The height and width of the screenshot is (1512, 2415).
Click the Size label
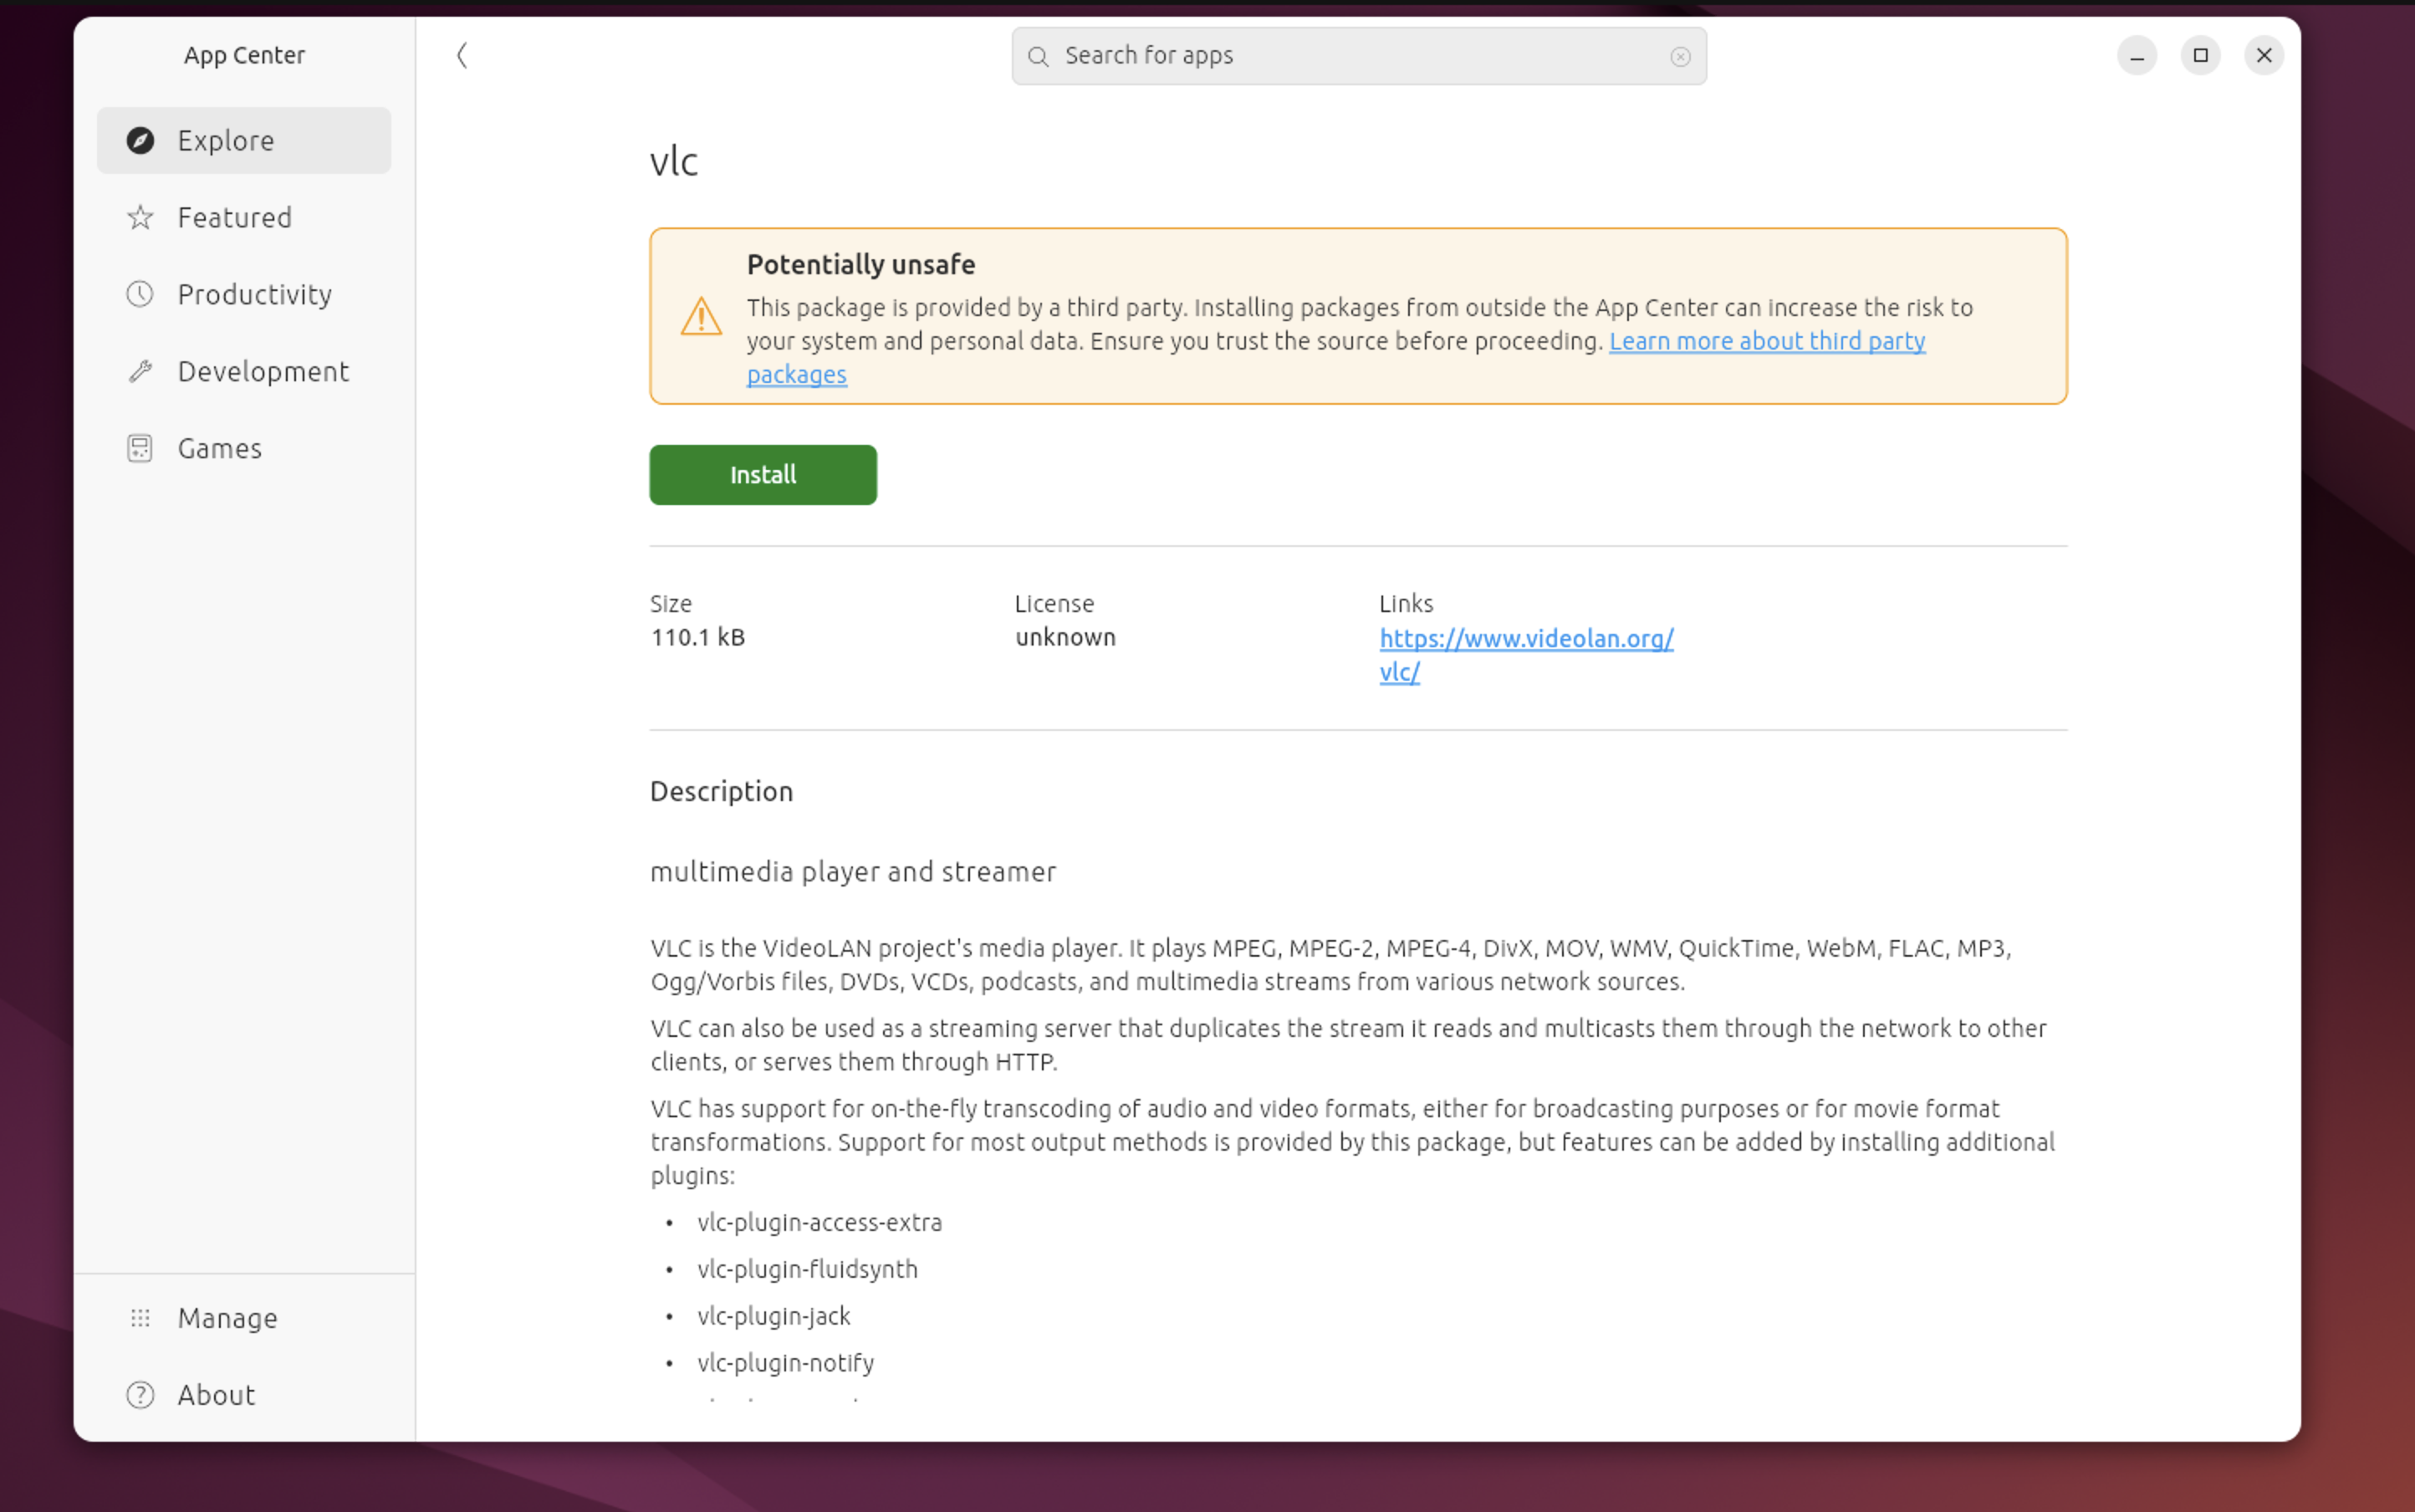[x=671, y=604]
